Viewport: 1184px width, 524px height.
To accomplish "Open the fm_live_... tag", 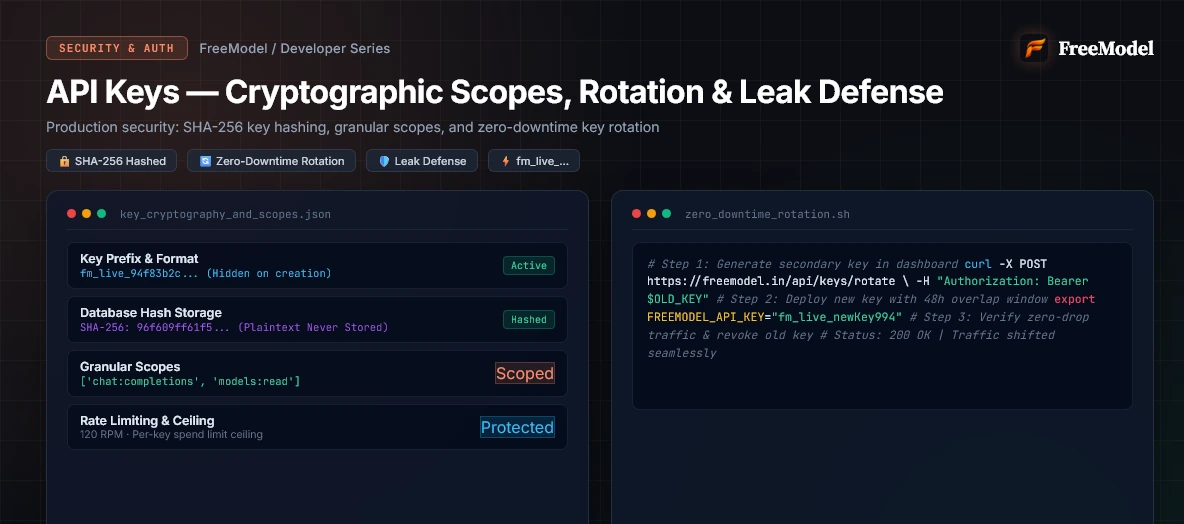I will point(534,161).
